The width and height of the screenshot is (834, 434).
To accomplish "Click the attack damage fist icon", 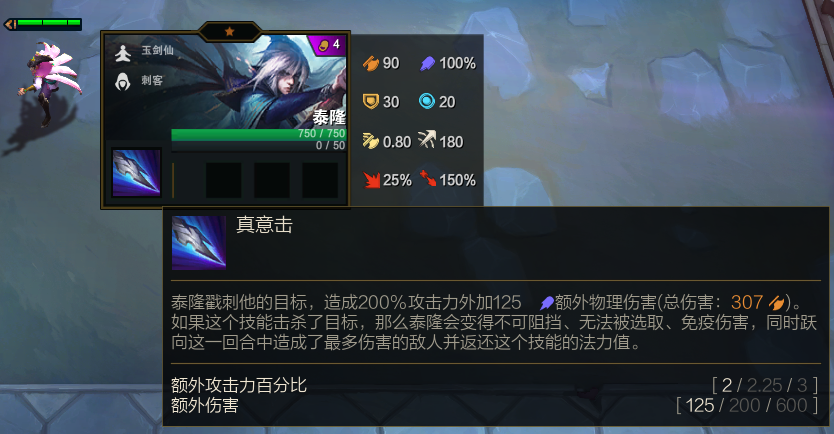I will pos(371,63).
